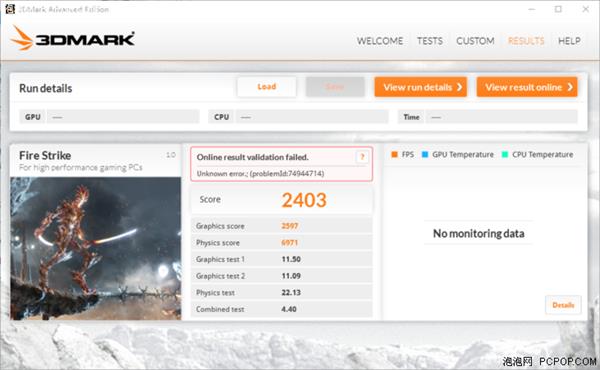Click the orange FPS legend square
Screen dimensions: 600x370
(x=395, y=155)
